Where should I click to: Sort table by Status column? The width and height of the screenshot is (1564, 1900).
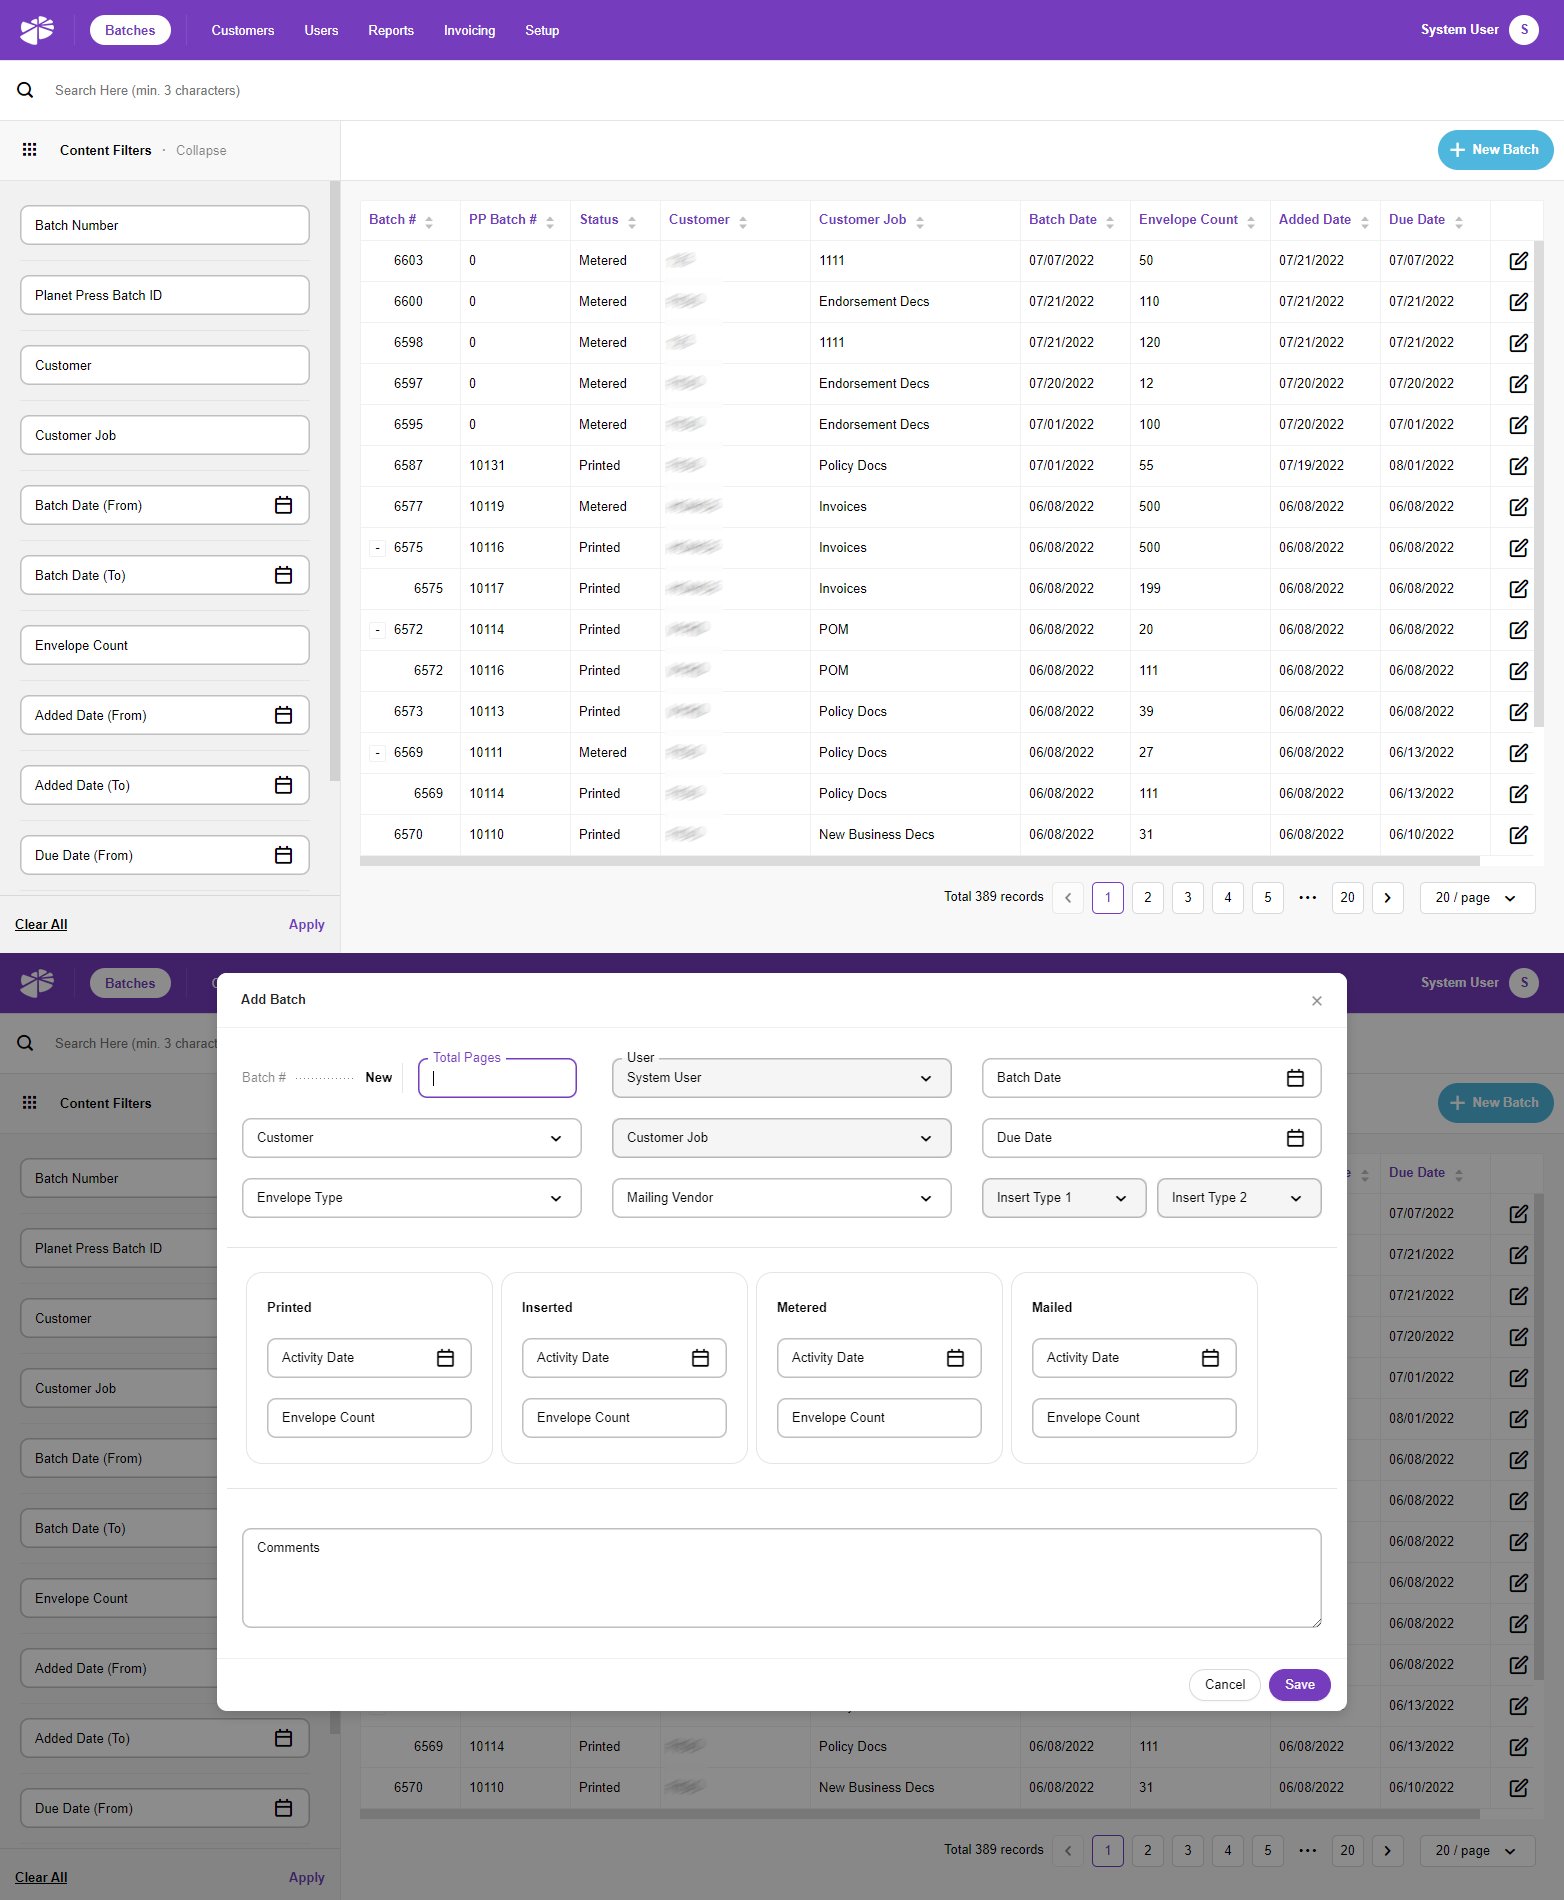632,221
